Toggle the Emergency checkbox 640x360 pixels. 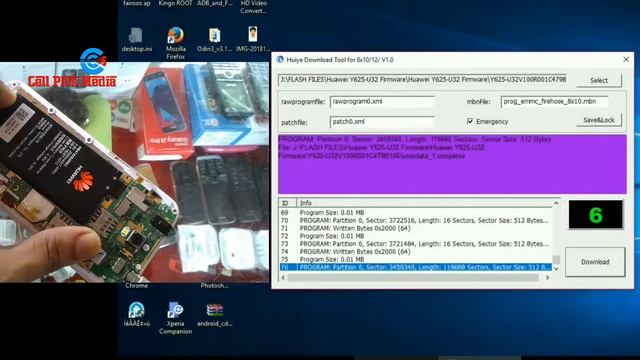(470, 121)
